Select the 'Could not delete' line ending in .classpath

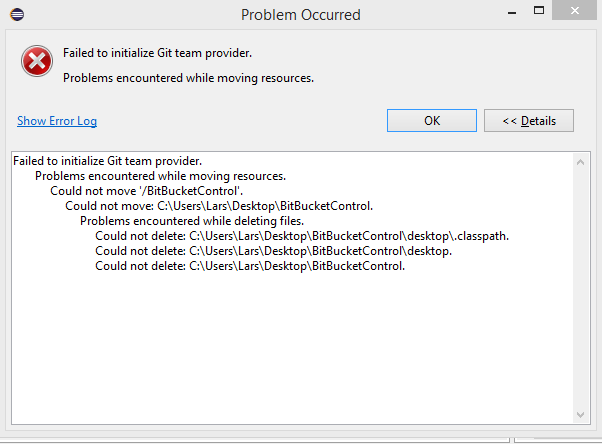[x=302, y=236]
